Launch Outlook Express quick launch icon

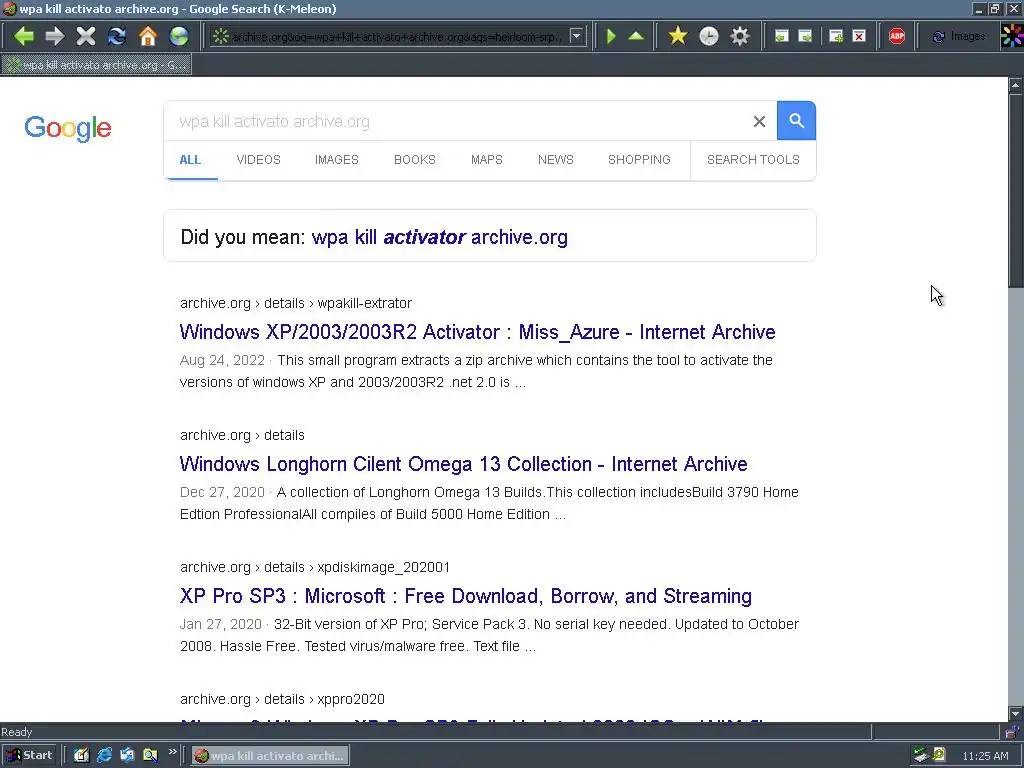pos(127,756)
